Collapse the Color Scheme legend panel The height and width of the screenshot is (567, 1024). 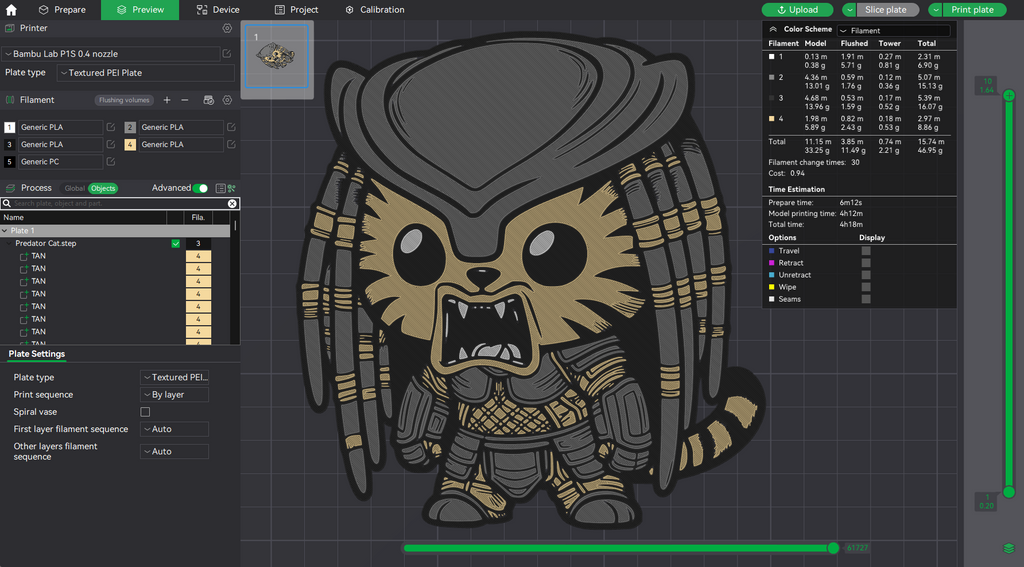coord(773,29)
